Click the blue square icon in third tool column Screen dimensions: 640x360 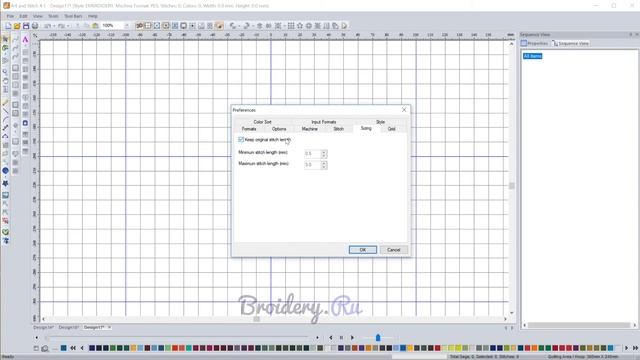pyautogui.click(x=25, y=123)
